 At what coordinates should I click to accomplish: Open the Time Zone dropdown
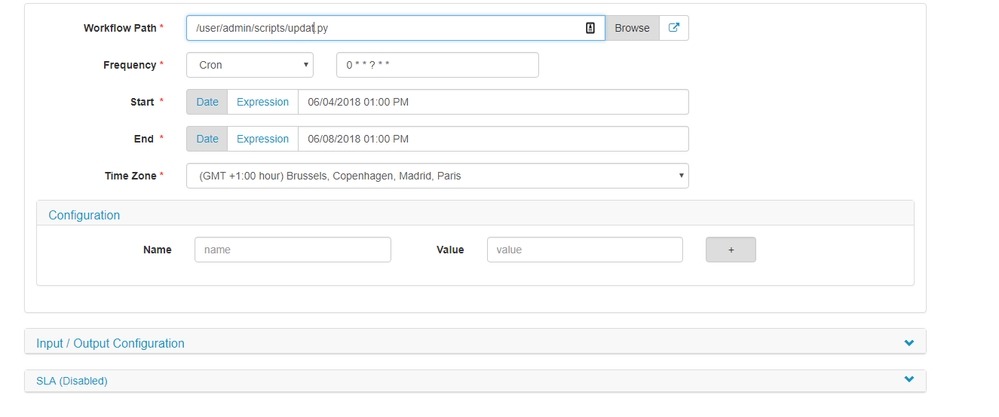click(437, 176)
